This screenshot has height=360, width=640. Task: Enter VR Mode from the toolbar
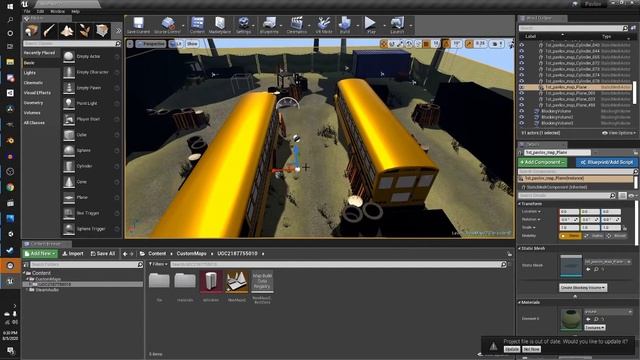pos(324,24)
